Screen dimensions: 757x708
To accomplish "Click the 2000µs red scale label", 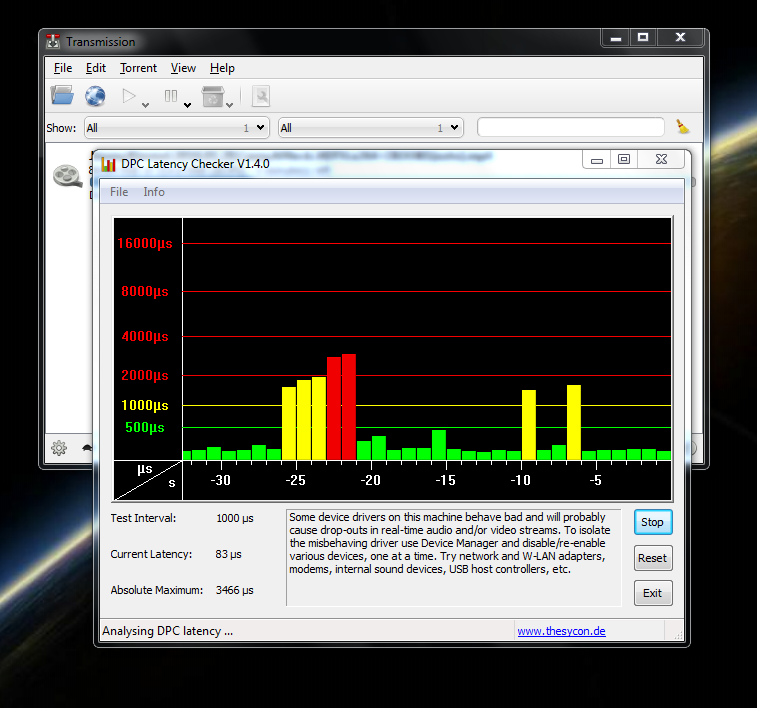I will 145,375.
